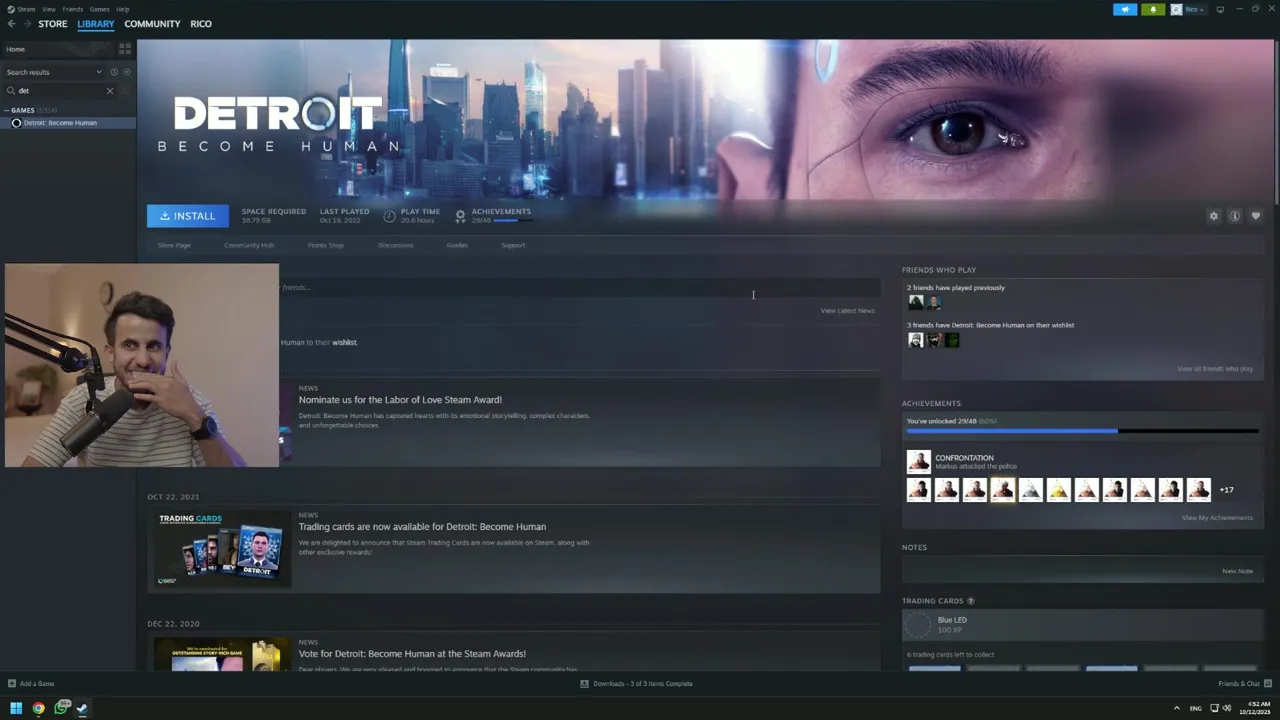
Task: Enter Big Picture mode via monitor icon
Action: 1220,9
